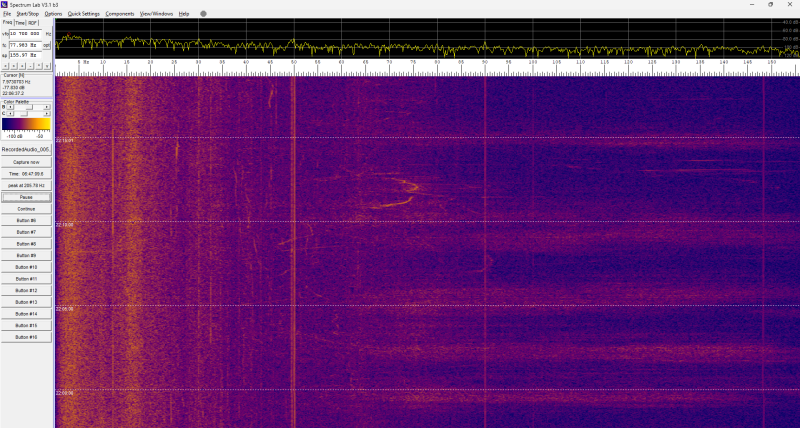Click the Spectrum Lab title bar icon

(4, 4)
